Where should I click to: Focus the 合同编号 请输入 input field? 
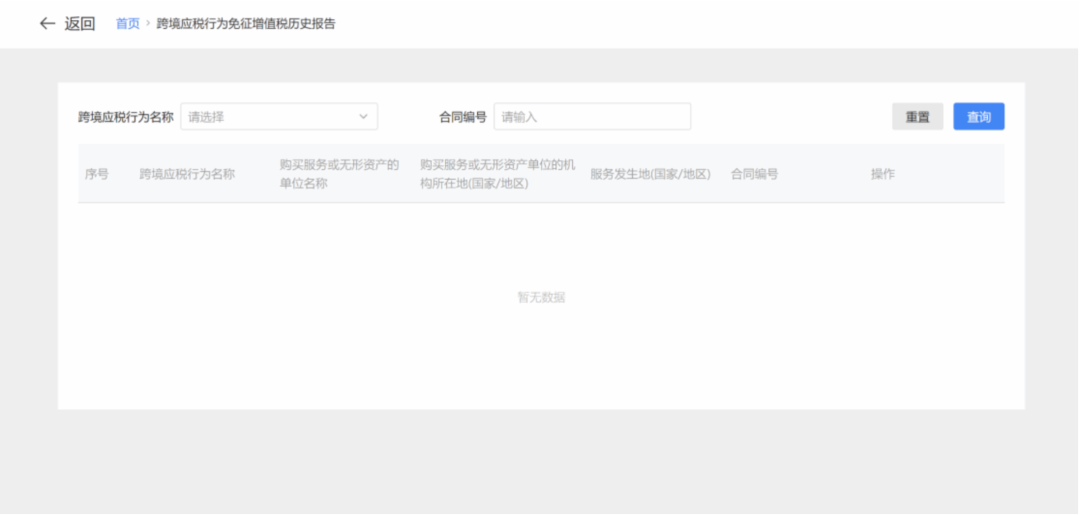point(592,117)
